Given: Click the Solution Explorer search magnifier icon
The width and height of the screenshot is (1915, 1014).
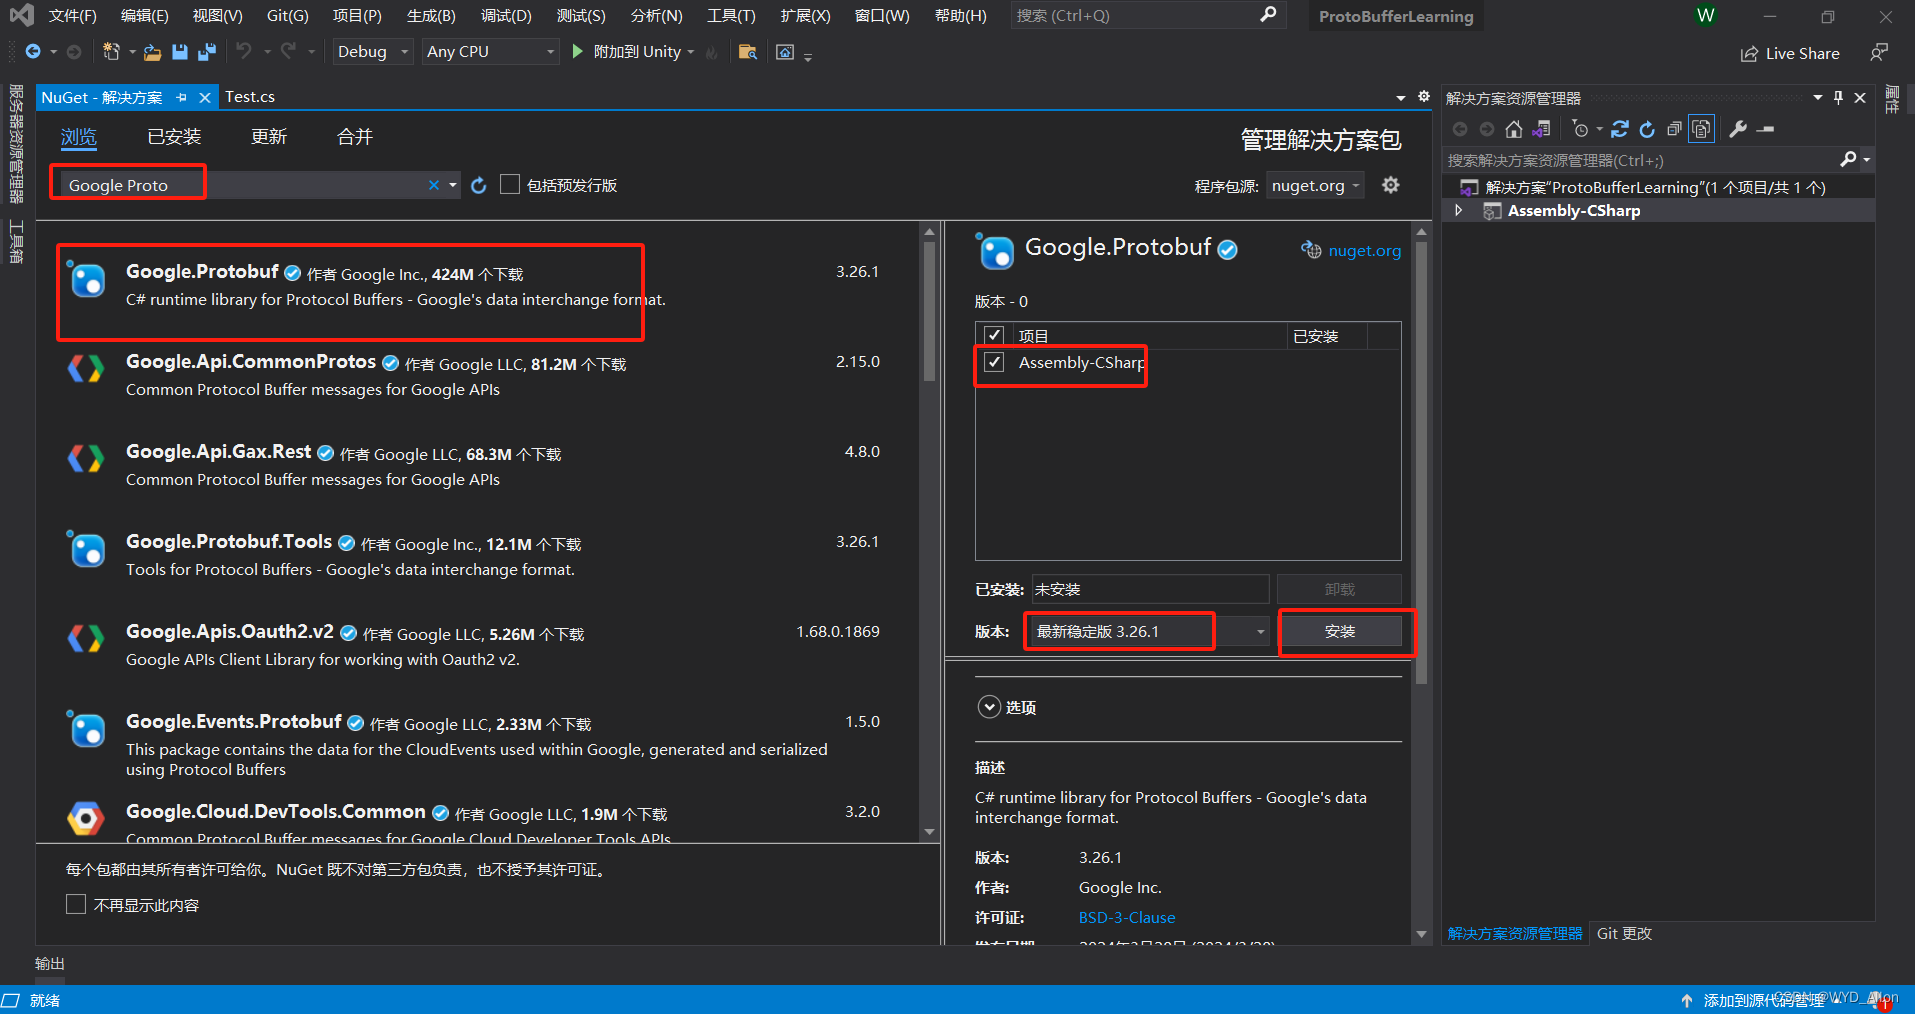Looking at the screenshot, I should pyautogui.click(x=1848, y=159).
